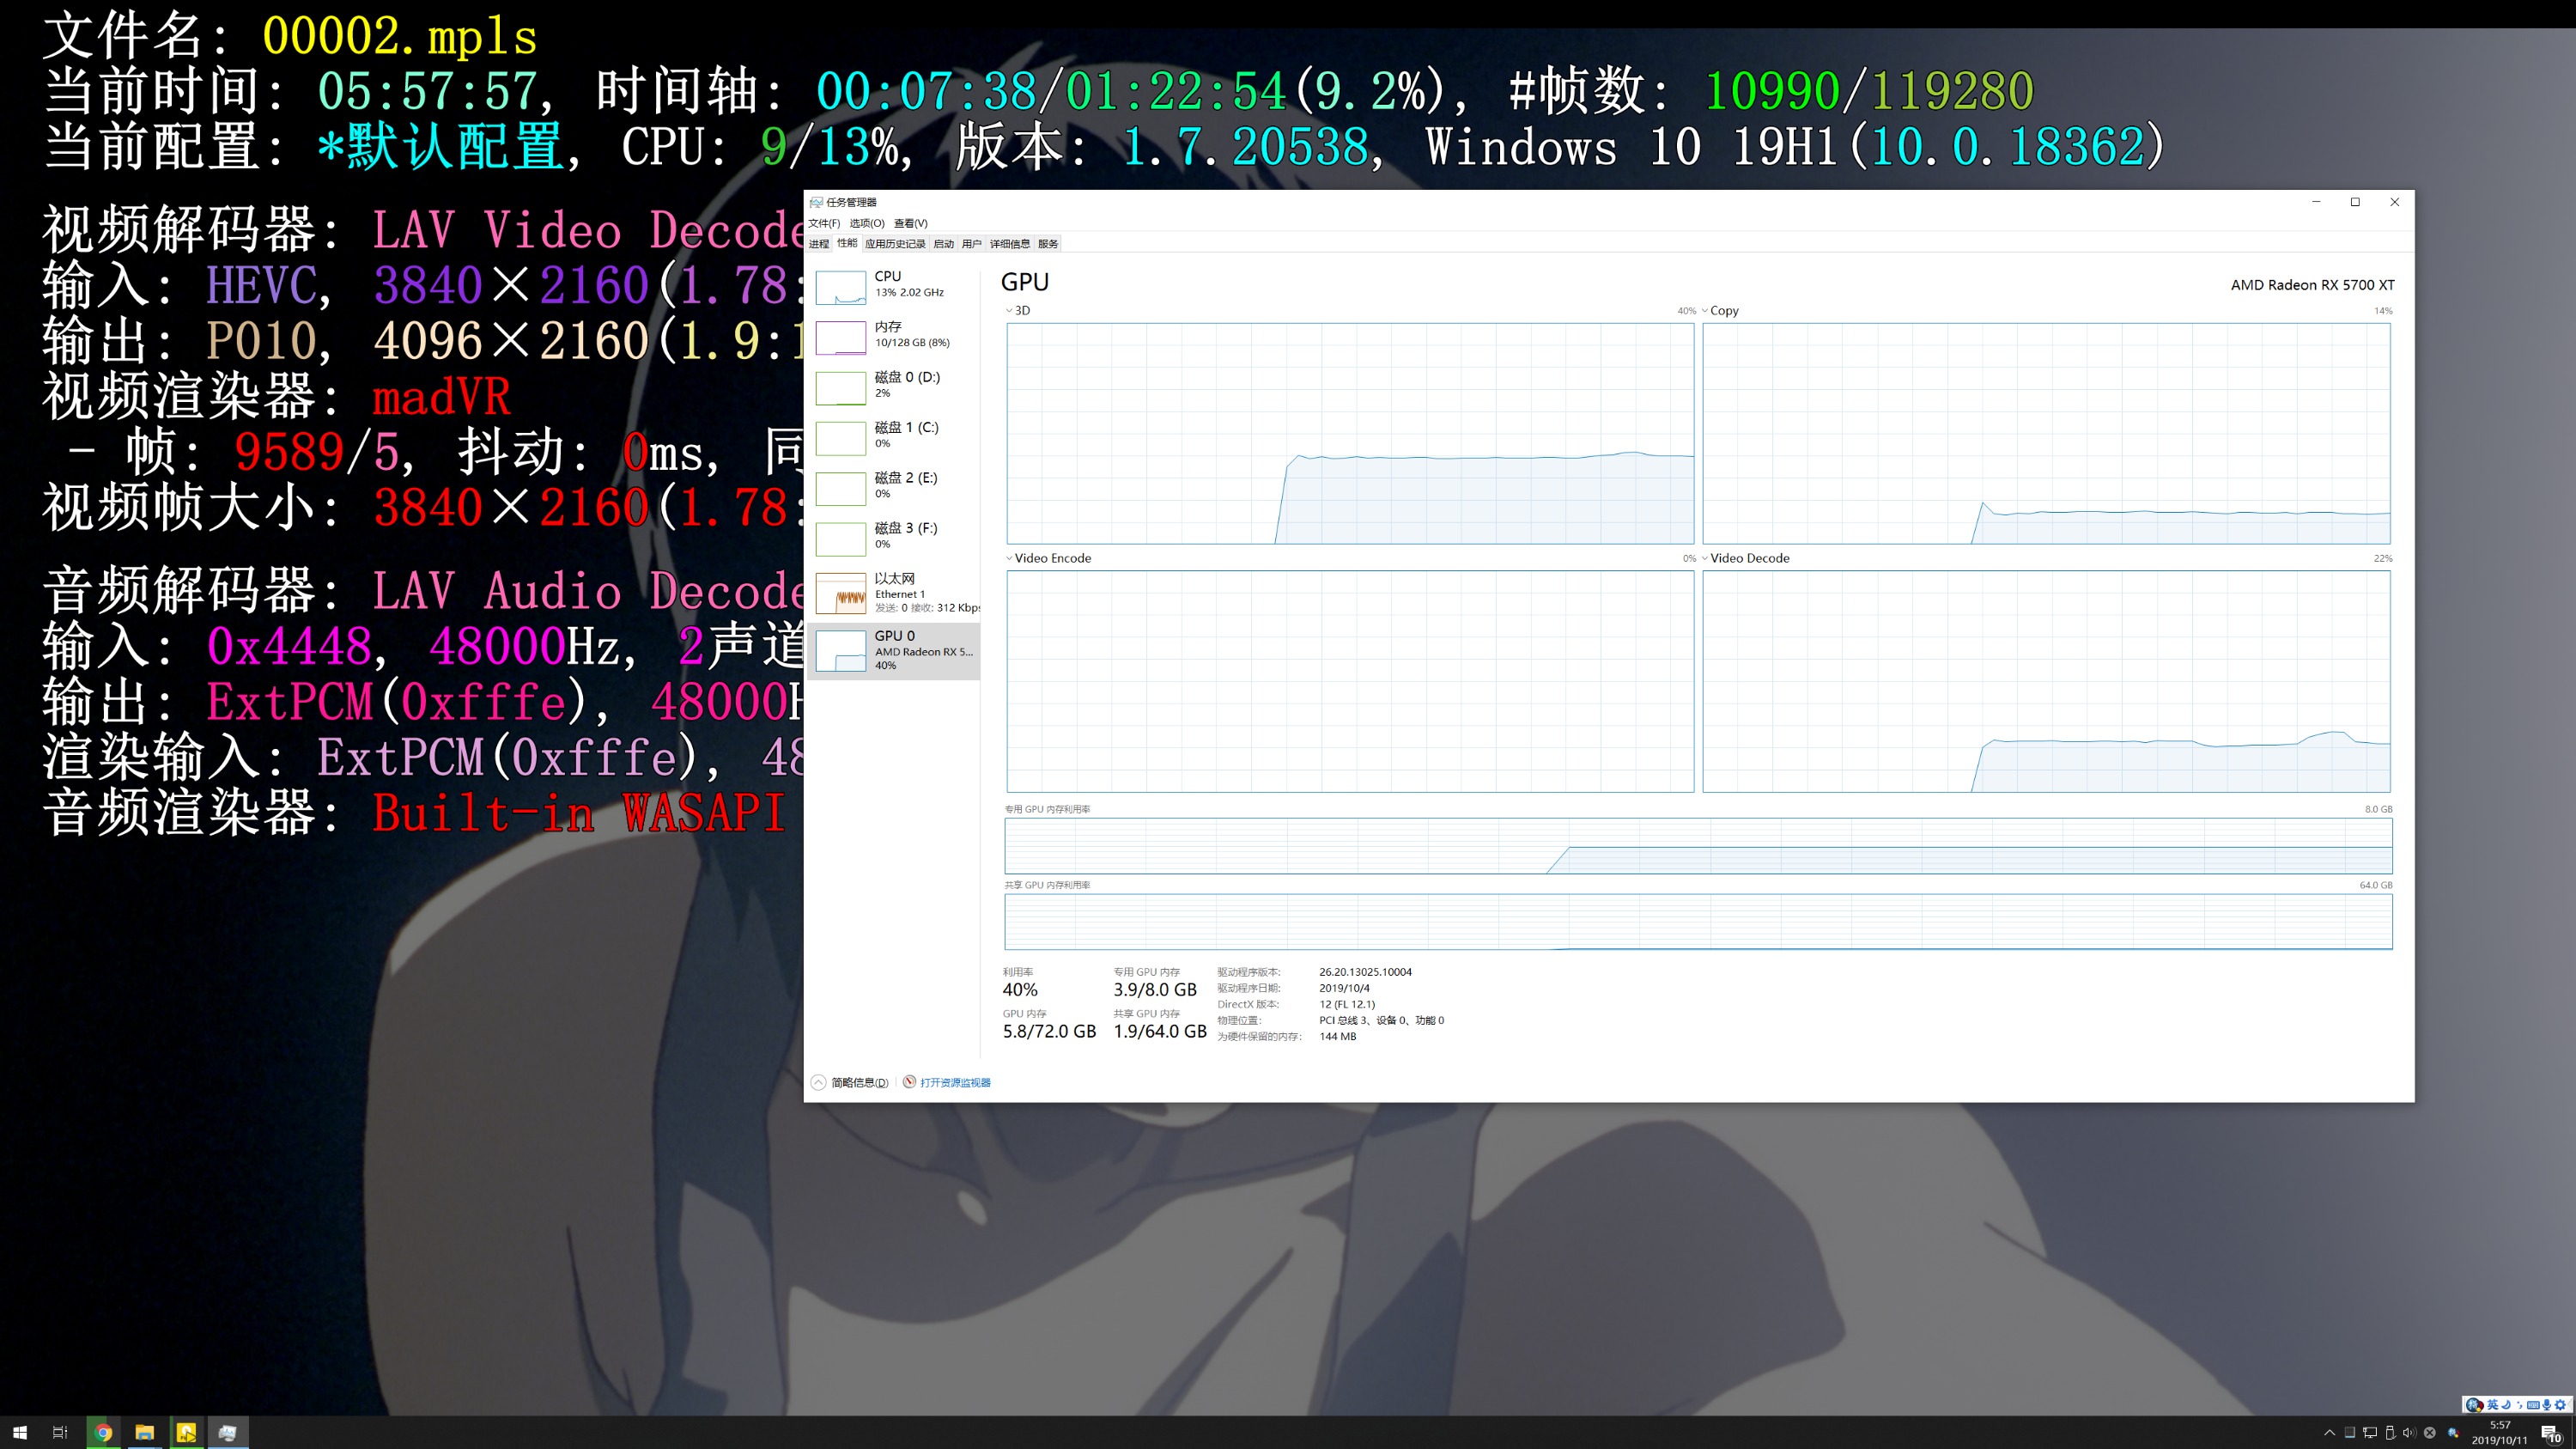
Task: Switch to the 进程 processes tab
Action: (819, 244)
